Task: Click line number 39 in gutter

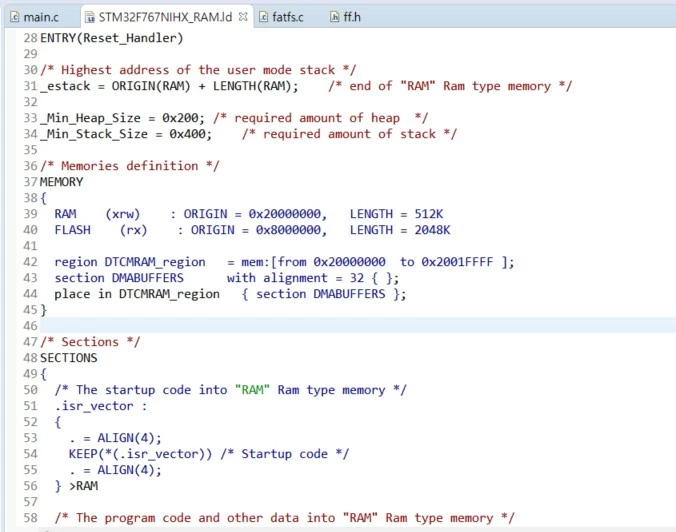Action: click(30, 214)
